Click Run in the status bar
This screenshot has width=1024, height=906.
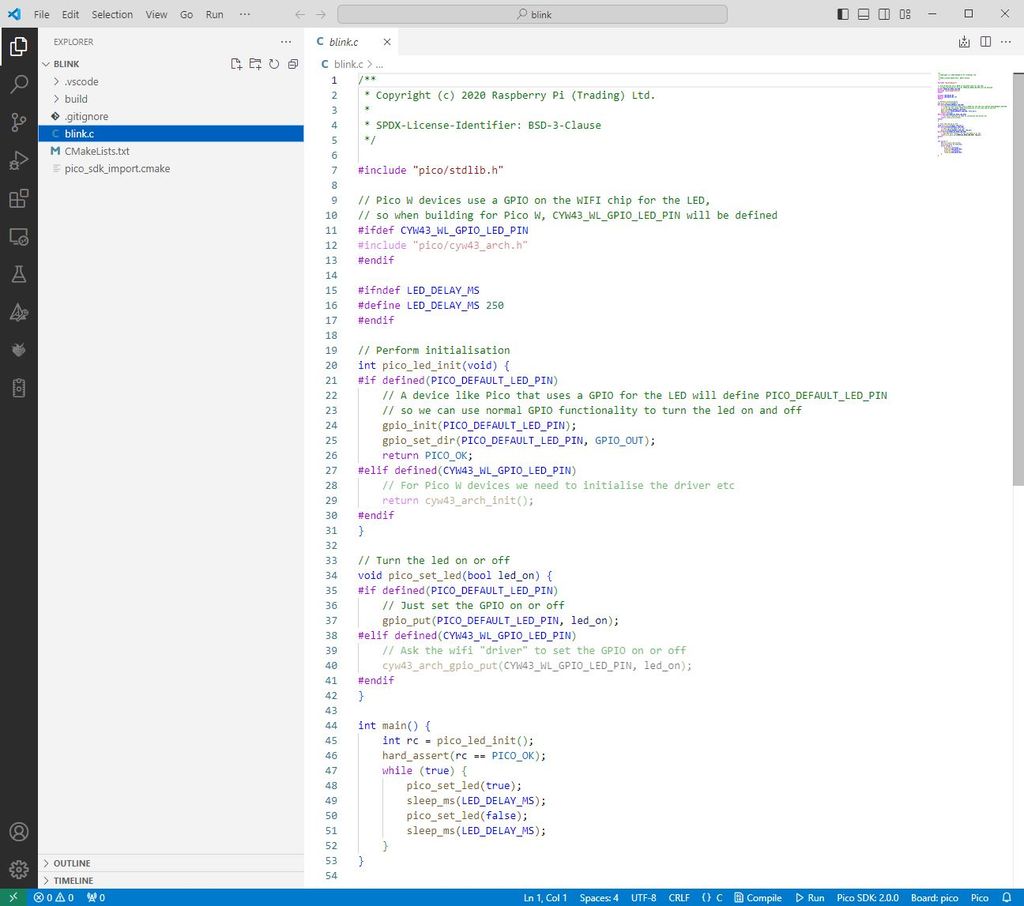pyautogui.click(x=809, y=897)
